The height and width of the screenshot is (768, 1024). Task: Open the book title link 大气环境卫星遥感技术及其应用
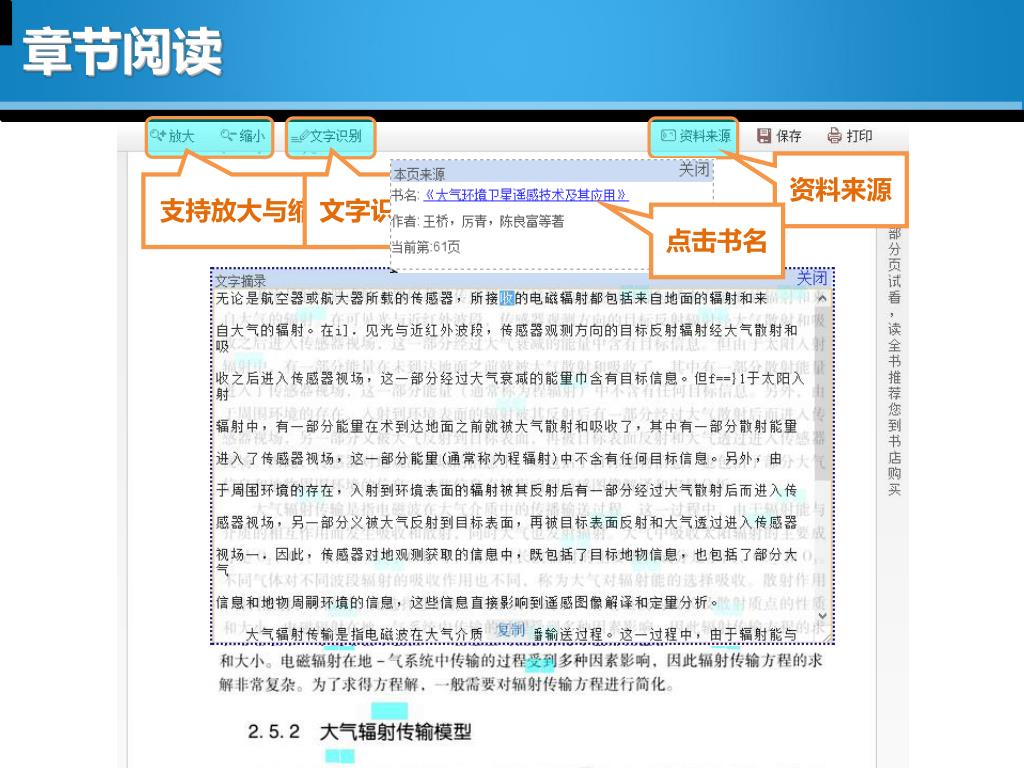pos(526,195)
